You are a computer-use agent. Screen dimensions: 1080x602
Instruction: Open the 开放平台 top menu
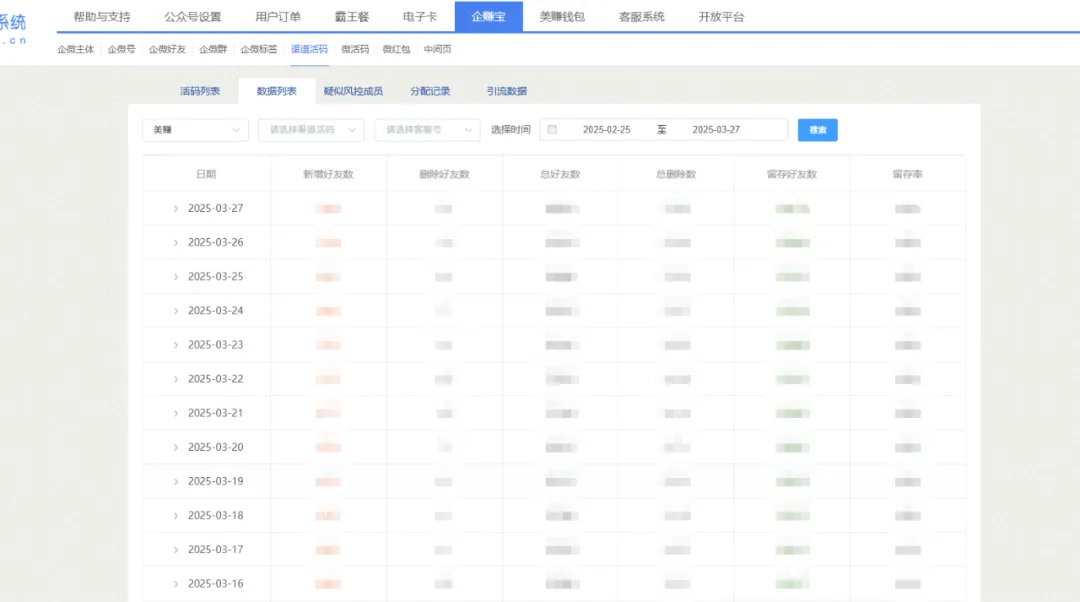click(721, 17)
